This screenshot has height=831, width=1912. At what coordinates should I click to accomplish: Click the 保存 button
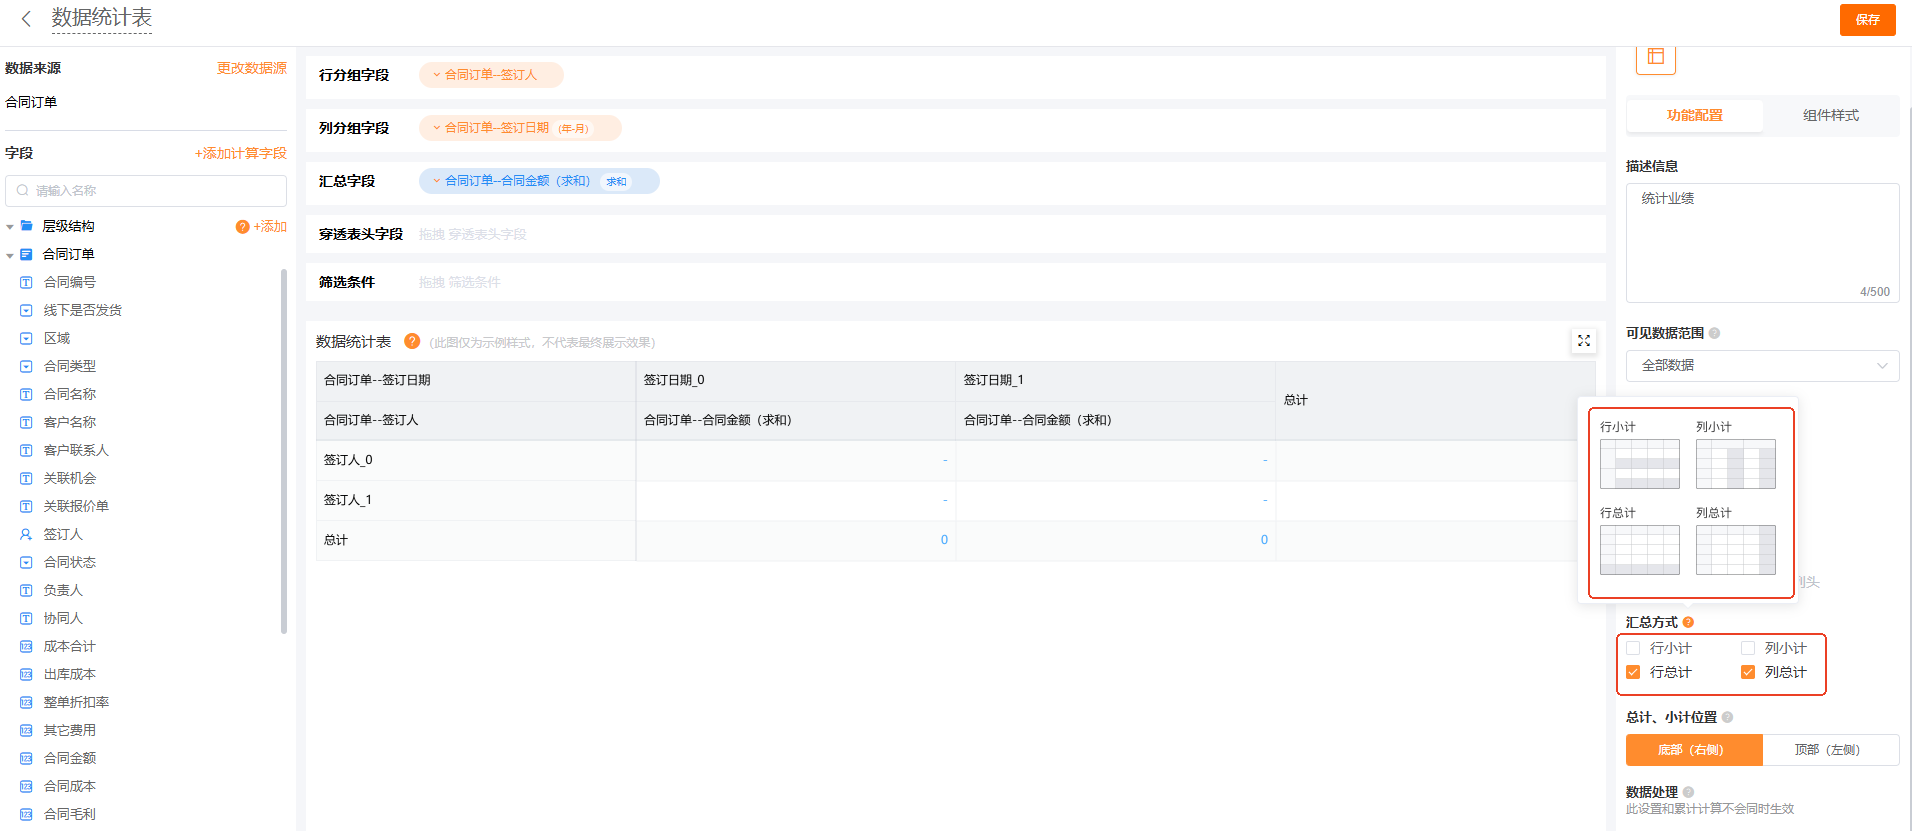[x=1867, y=20]
